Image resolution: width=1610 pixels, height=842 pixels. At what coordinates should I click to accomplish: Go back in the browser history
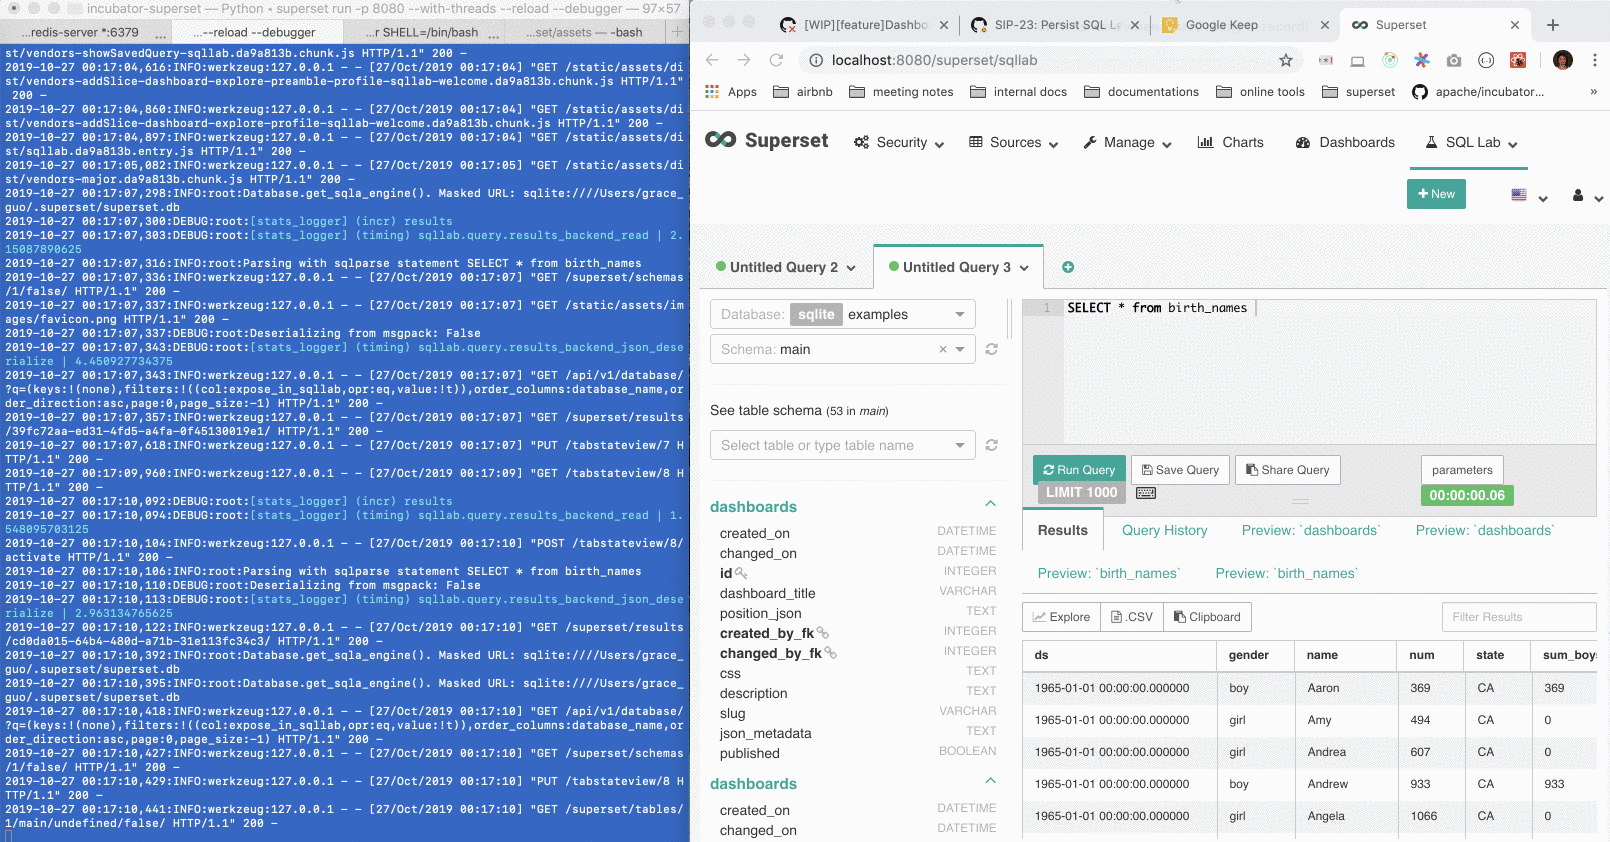(712, 60)
